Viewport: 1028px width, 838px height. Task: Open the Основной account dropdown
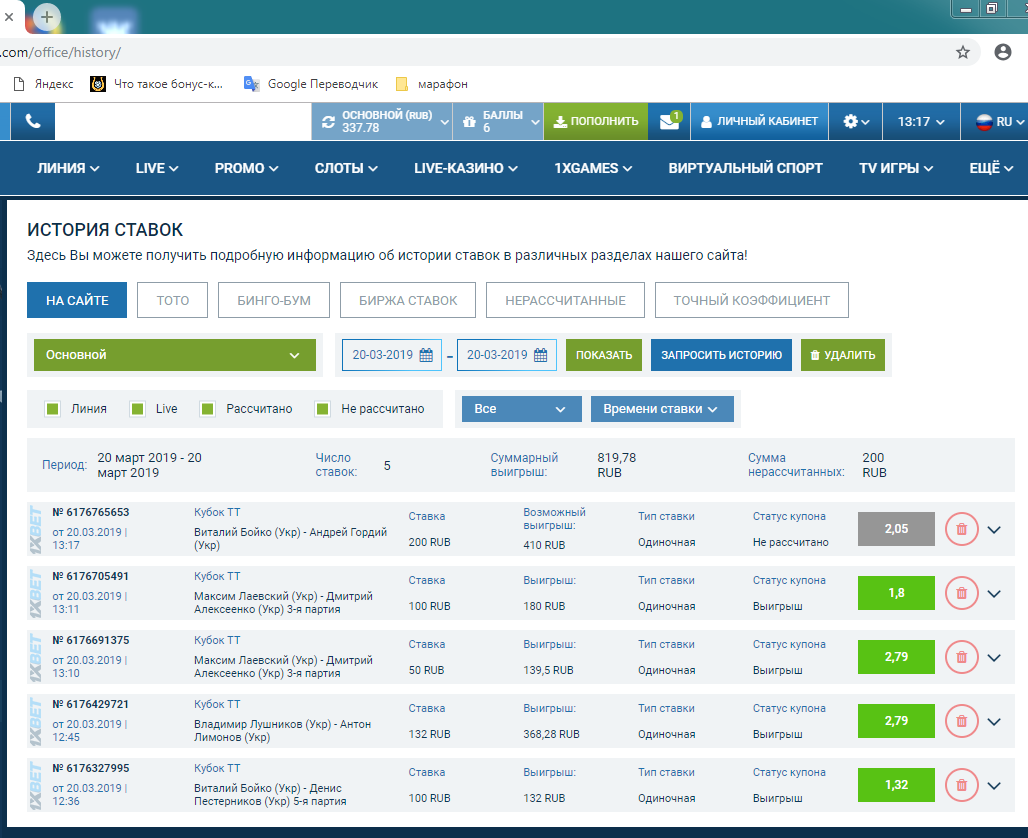click(175, 355)
